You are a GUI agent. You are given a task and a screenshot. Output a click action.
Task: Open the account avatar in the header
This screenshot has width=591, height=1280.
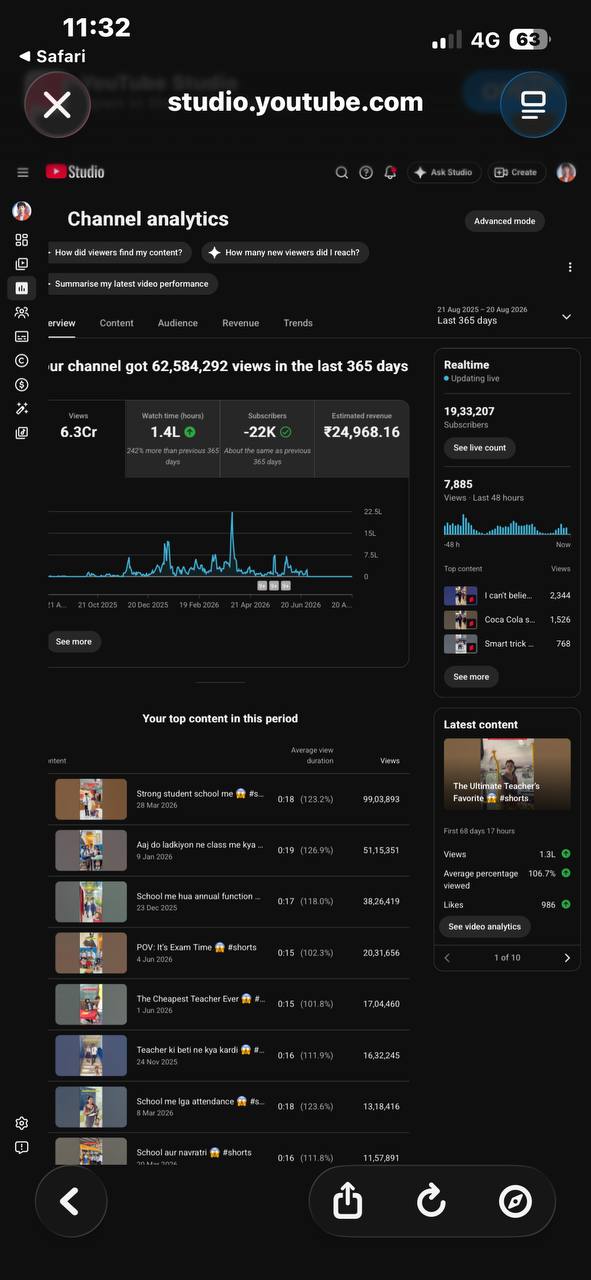click(566, 172)
